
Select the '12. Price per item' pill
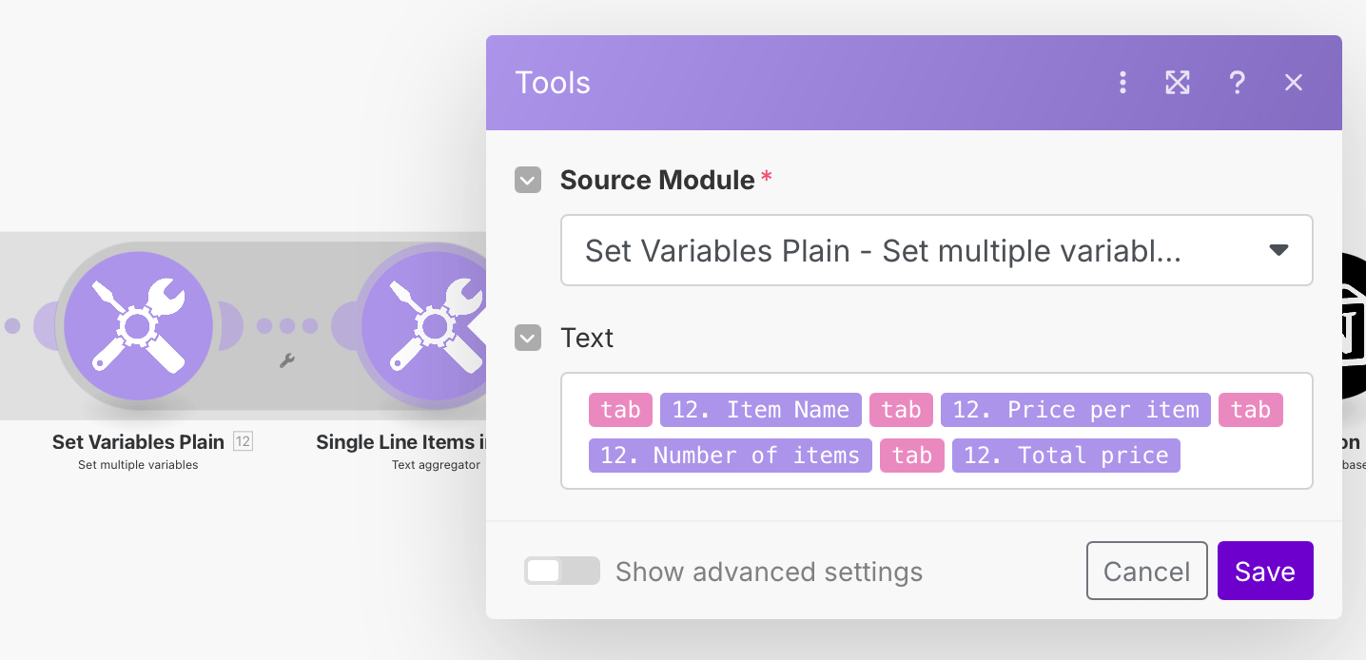click(x=1075, y=410)
